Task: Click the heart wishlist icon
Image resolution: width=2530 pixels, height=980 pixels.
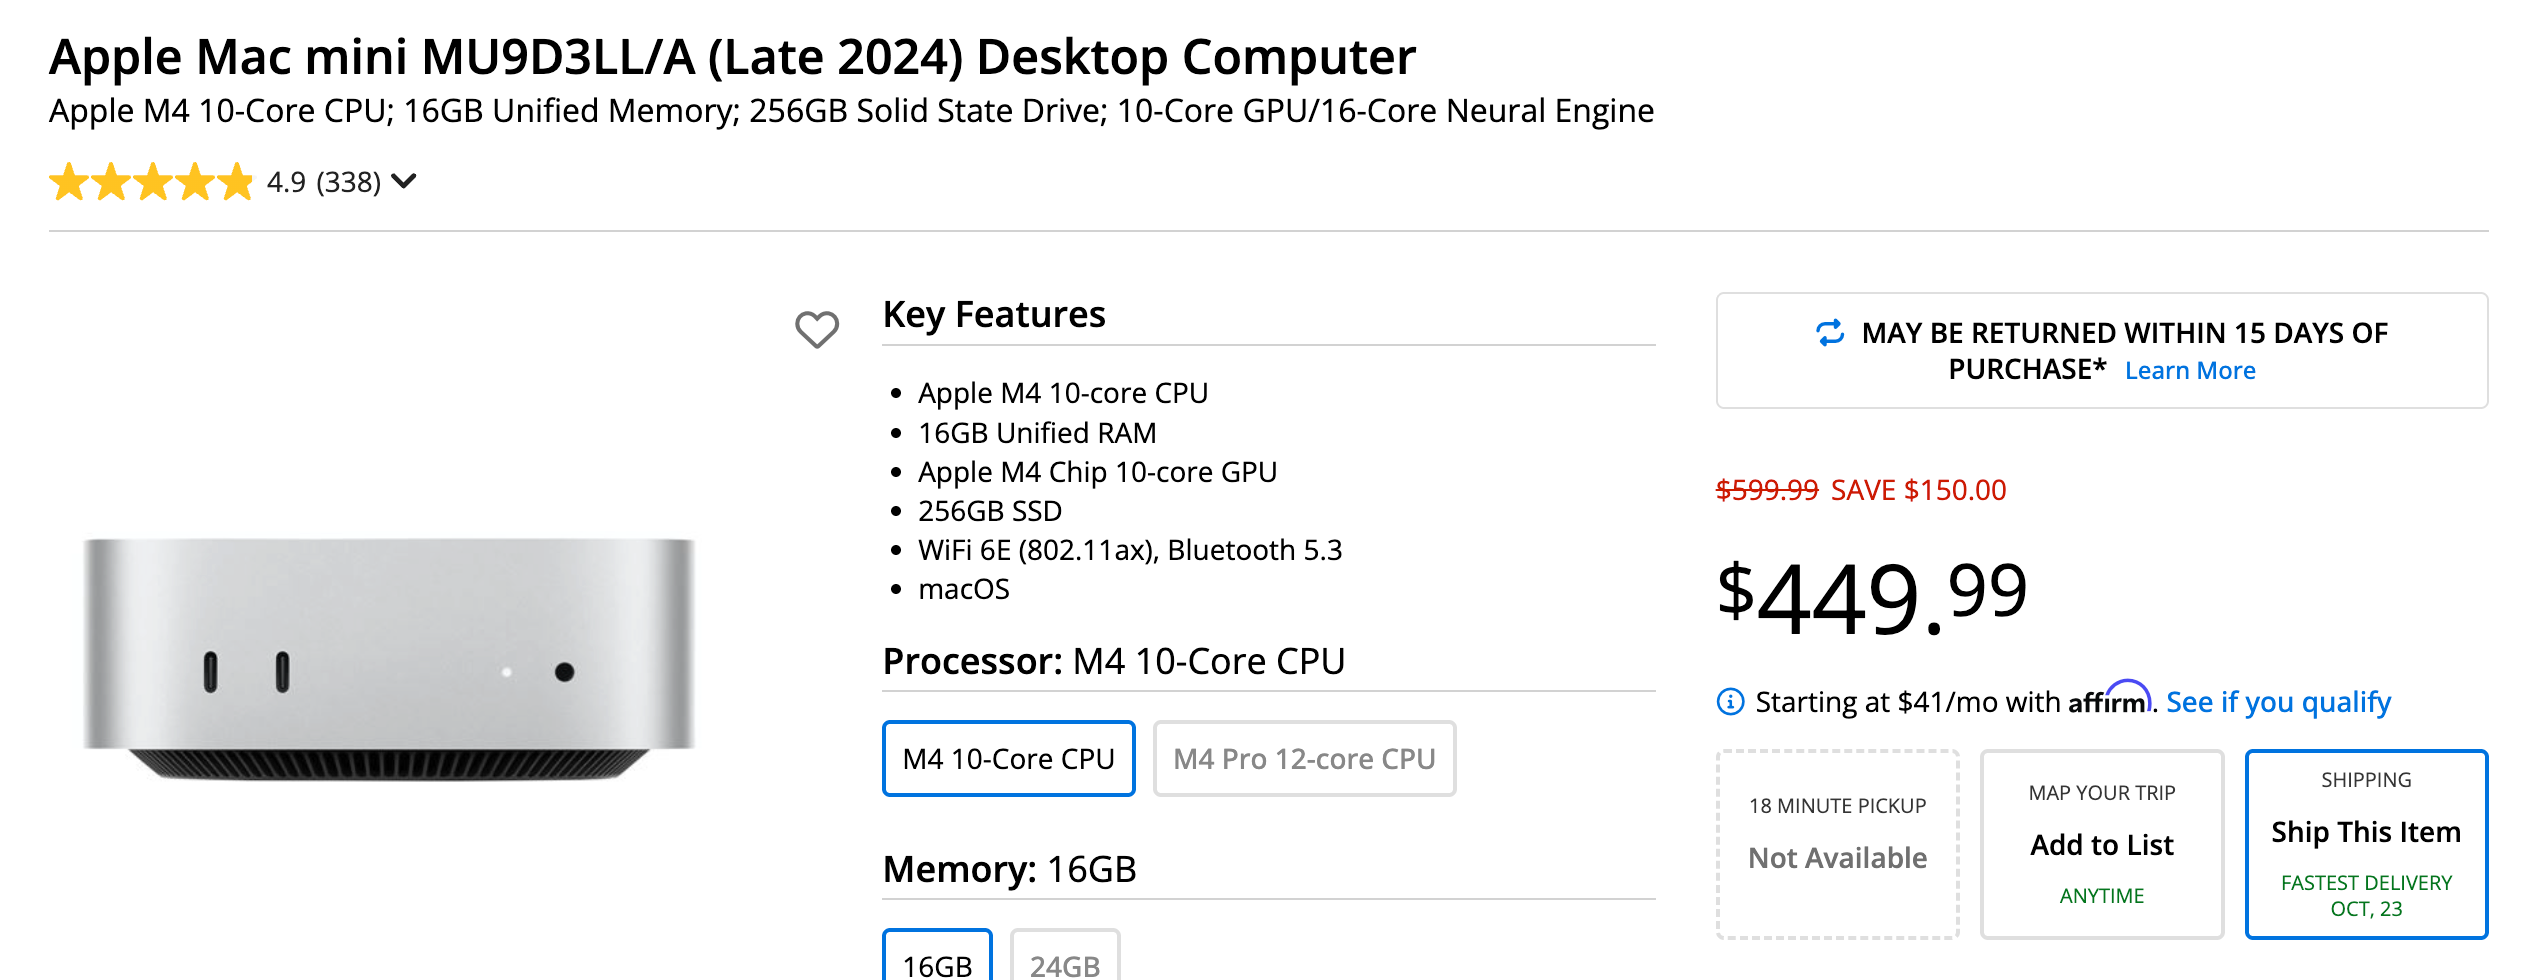Action: 816,329
